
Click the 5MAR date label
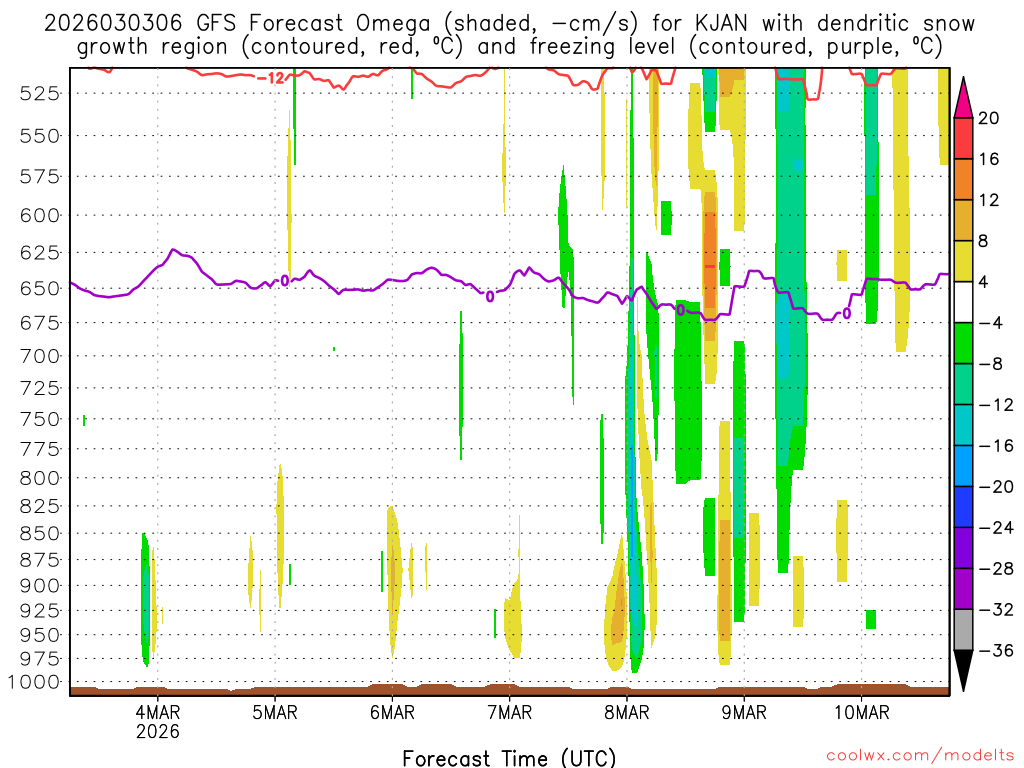pos(275,711)
